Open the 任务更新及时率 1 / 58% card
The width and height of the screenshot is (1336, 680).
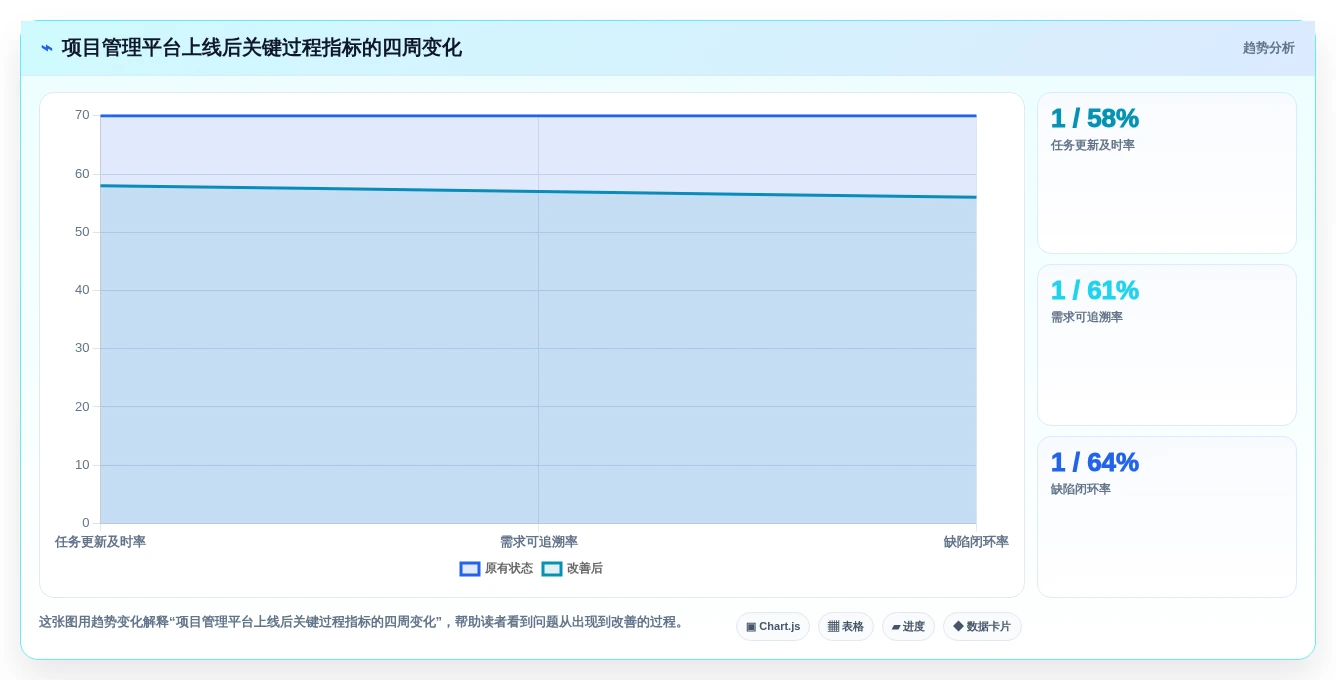click(x=1167, y=173)
